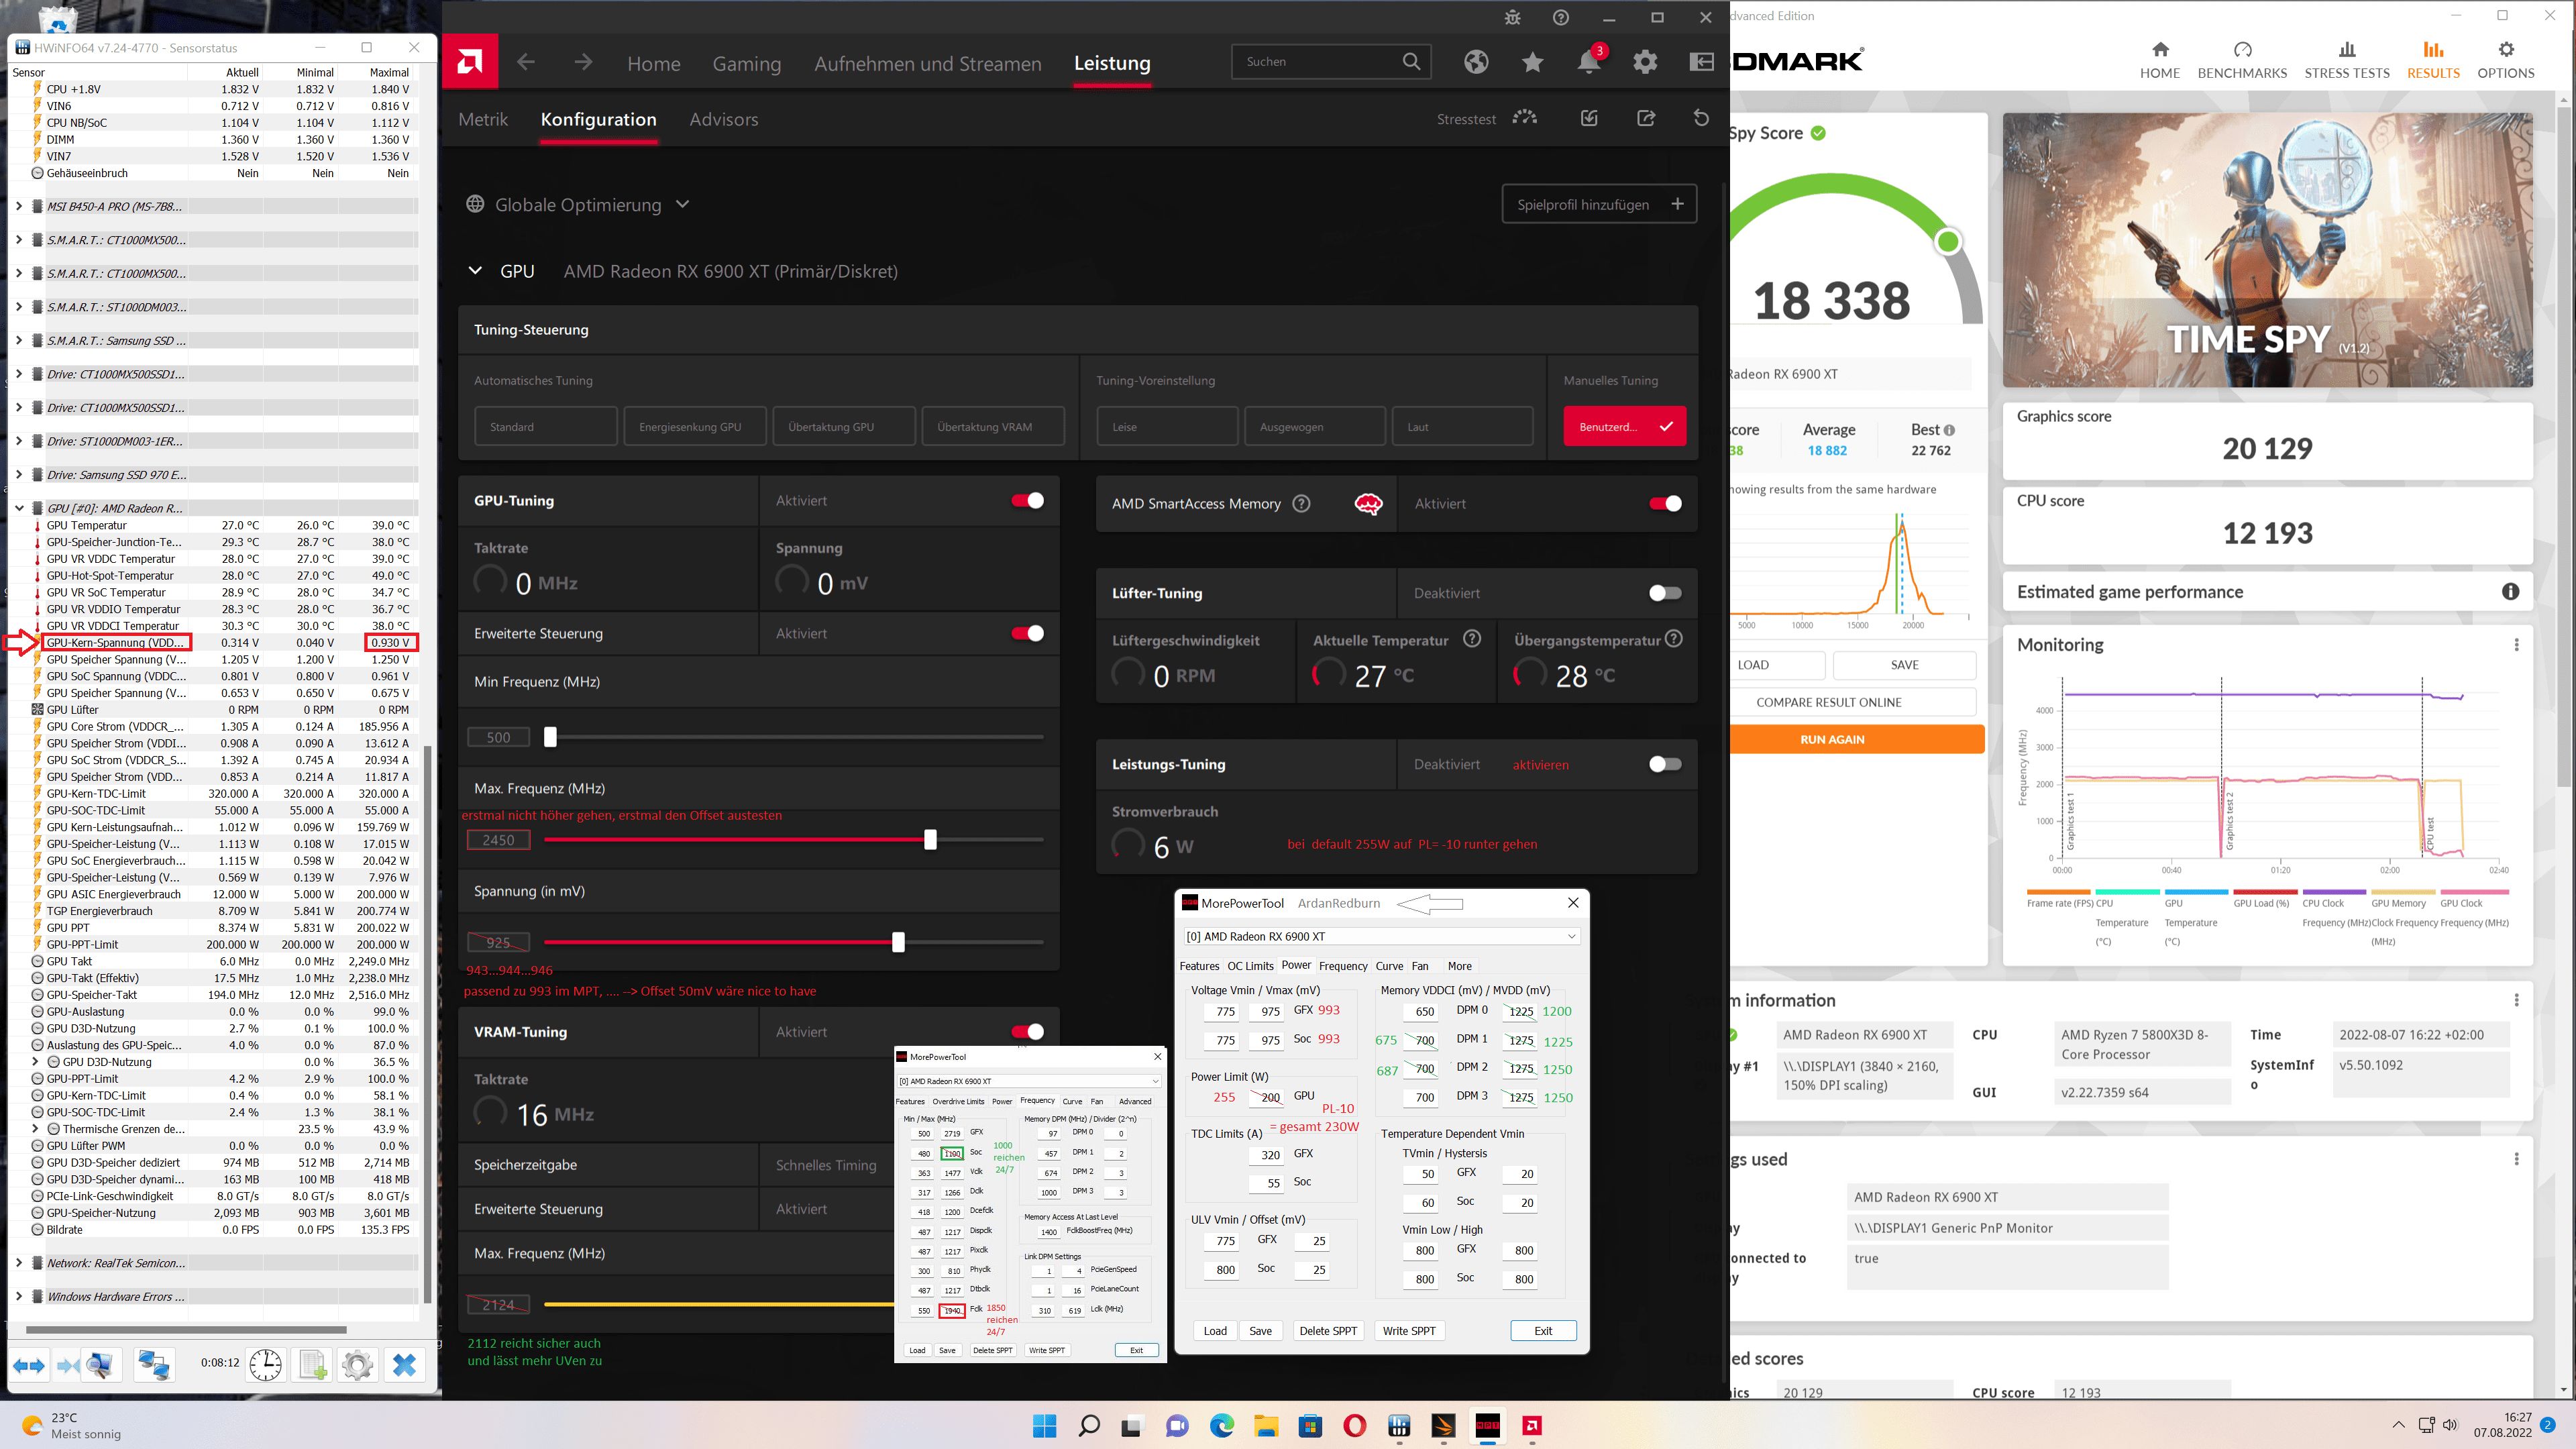
Task: Click the favorites star icon
Action: tap(1532, 62)
